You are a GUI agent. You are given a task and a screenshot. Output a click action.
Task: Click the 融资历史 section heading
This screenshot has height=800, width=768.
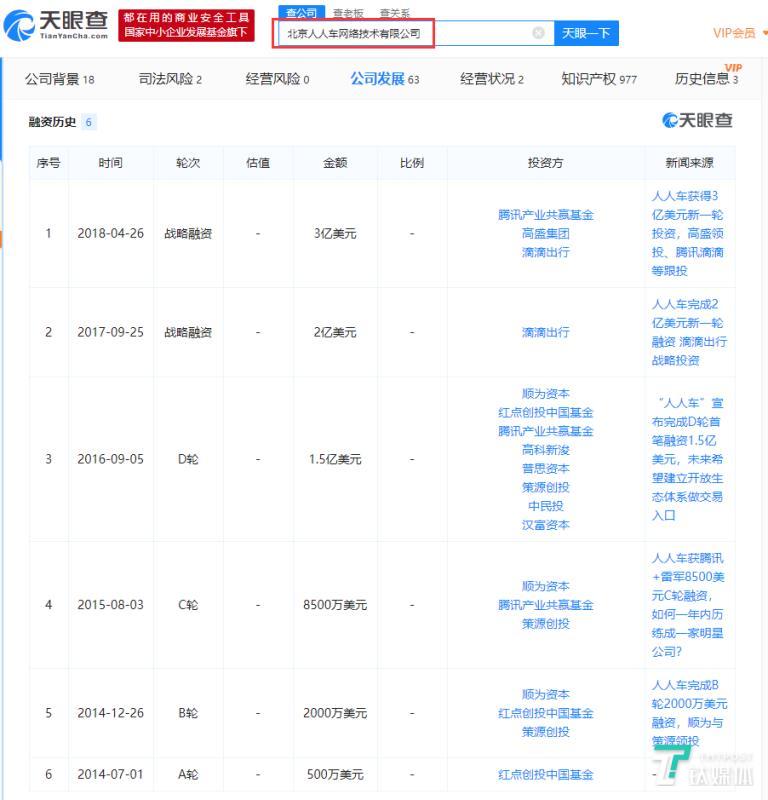click(x=52, y=122)
